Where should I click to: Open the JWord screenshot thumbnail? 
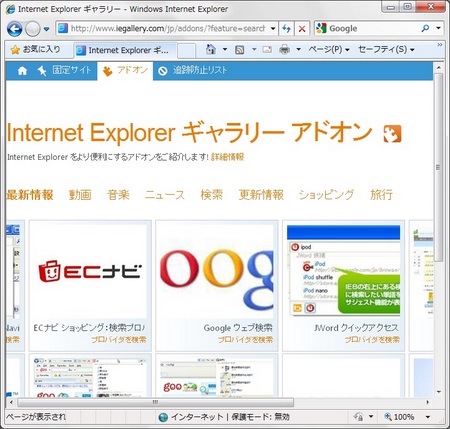[x=343, y=270]
